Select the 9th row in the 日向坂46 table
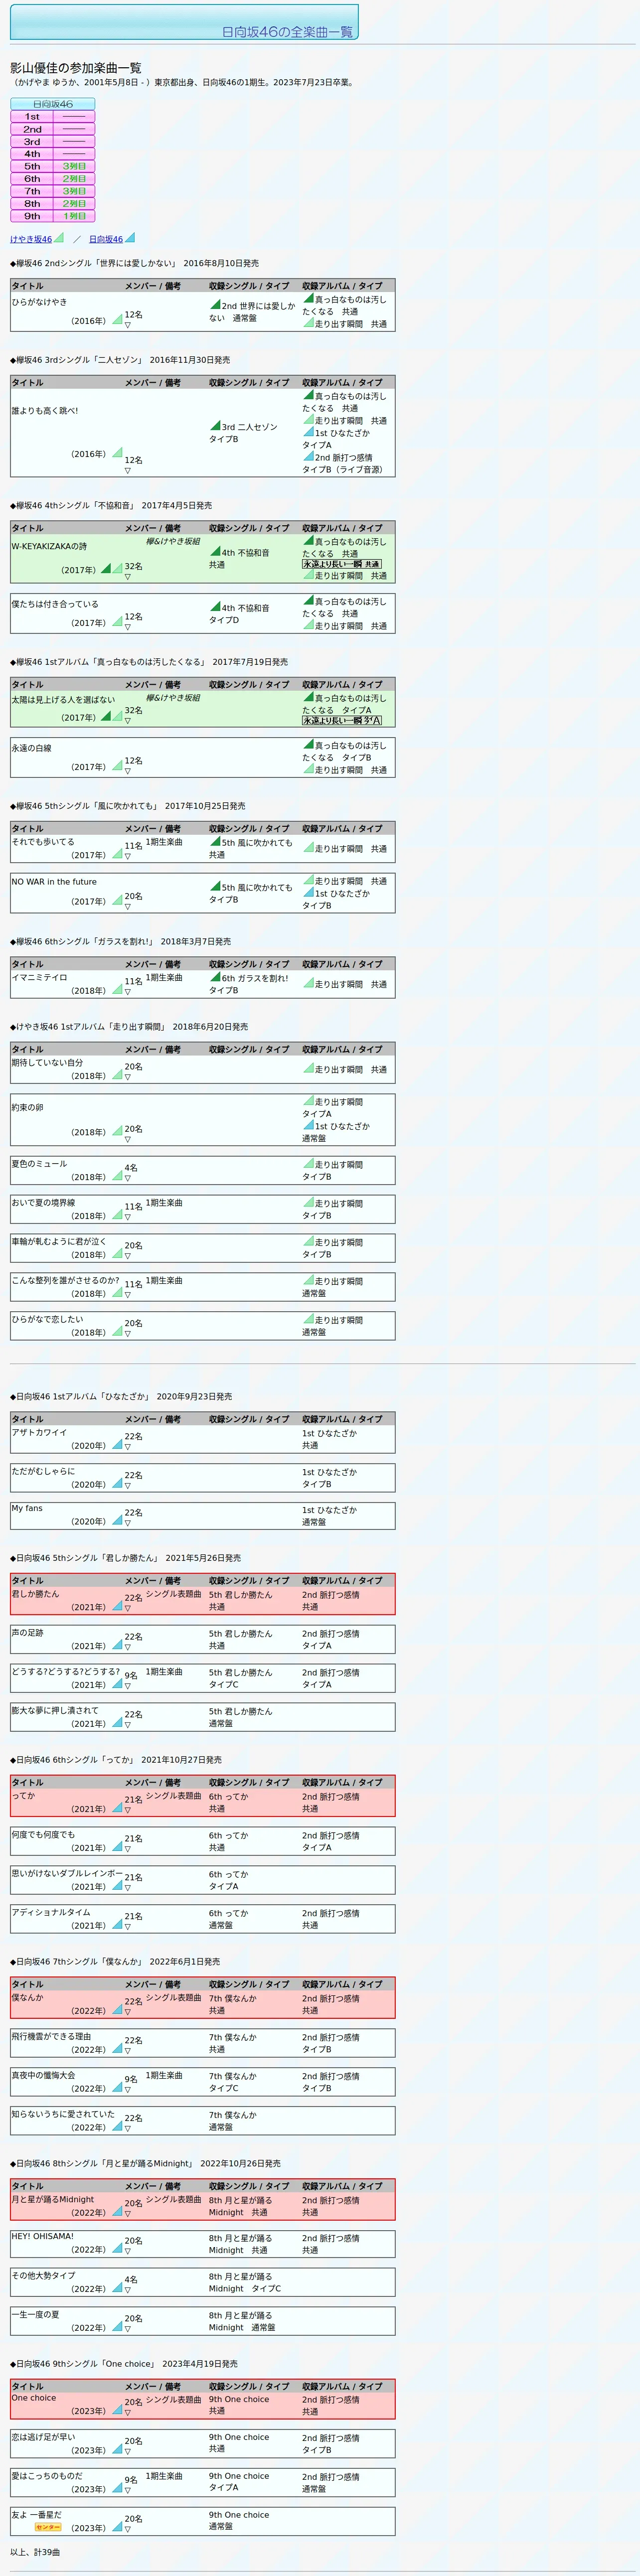Viewport: 640px width, 2576px height. (x=53, y=216)
